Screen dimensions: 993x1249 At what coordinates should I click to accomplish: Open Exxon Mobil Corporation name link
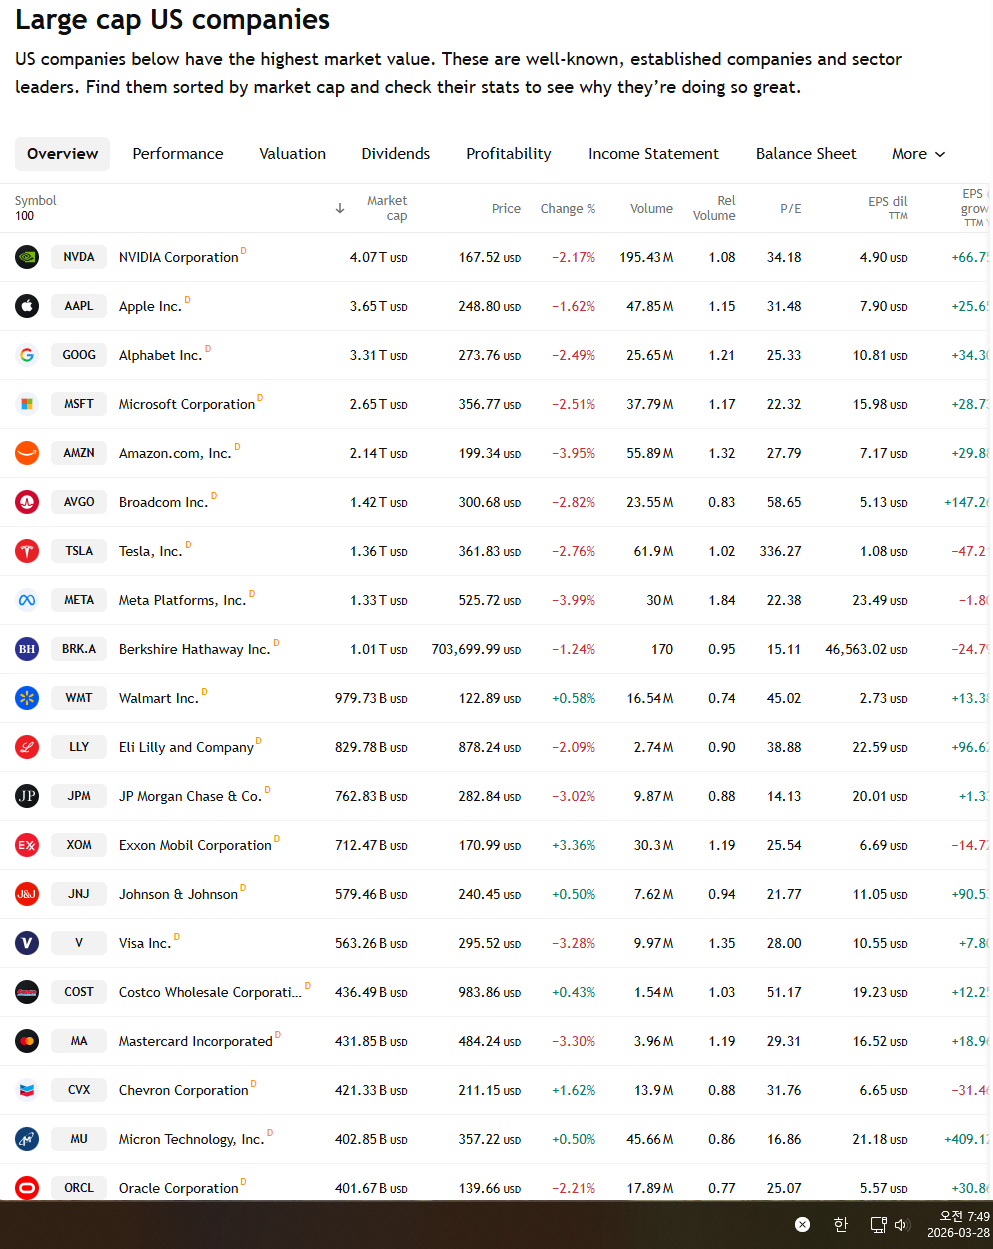(x=195, y=845)
